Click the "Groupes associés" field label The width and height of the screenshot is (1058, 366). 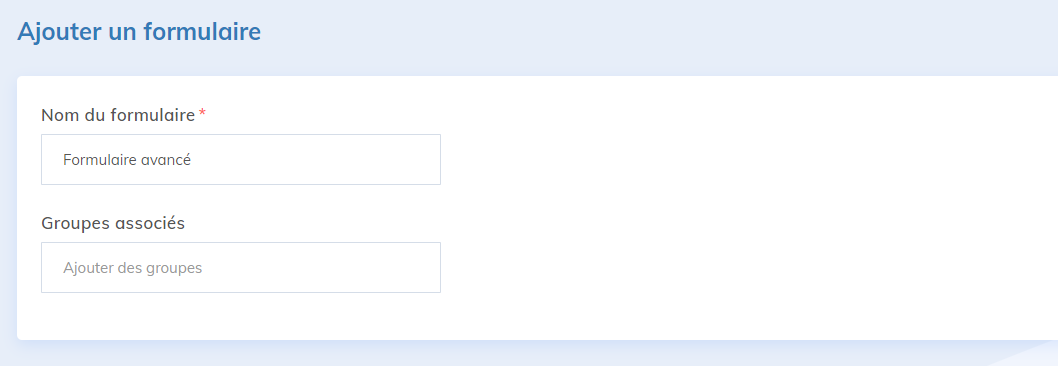click(x=113, y=224)
